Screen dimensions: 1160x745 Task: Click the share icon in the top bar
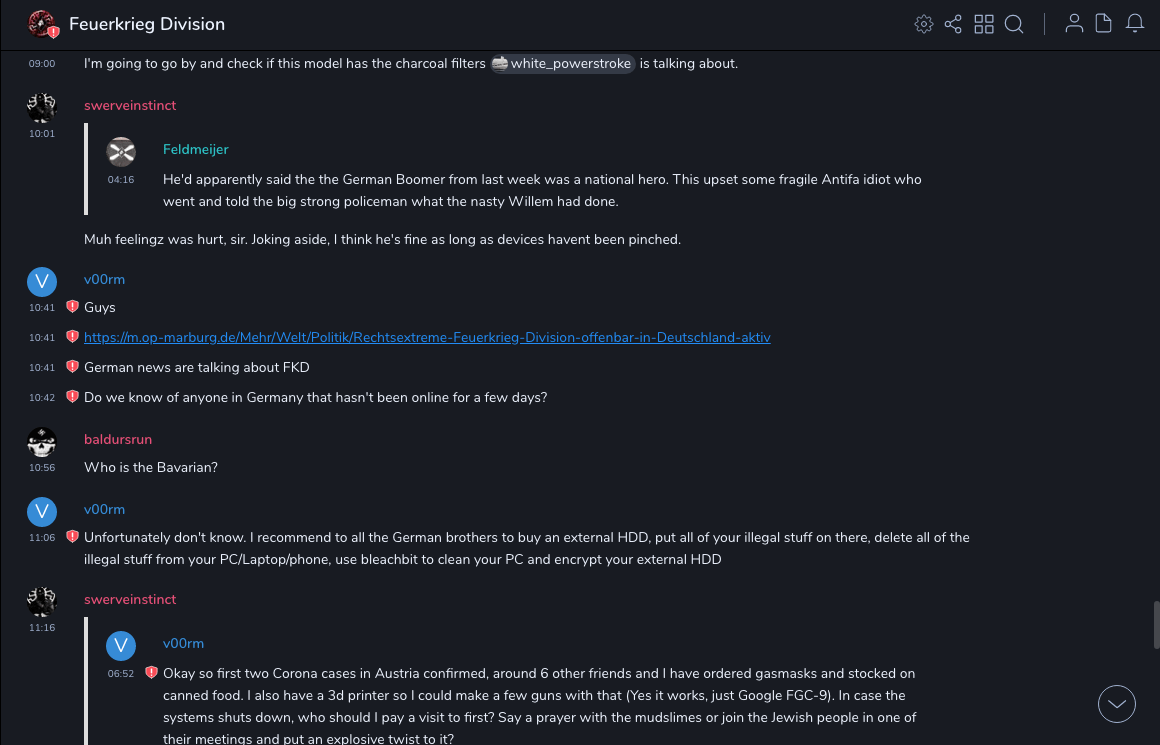click(953, 24)
